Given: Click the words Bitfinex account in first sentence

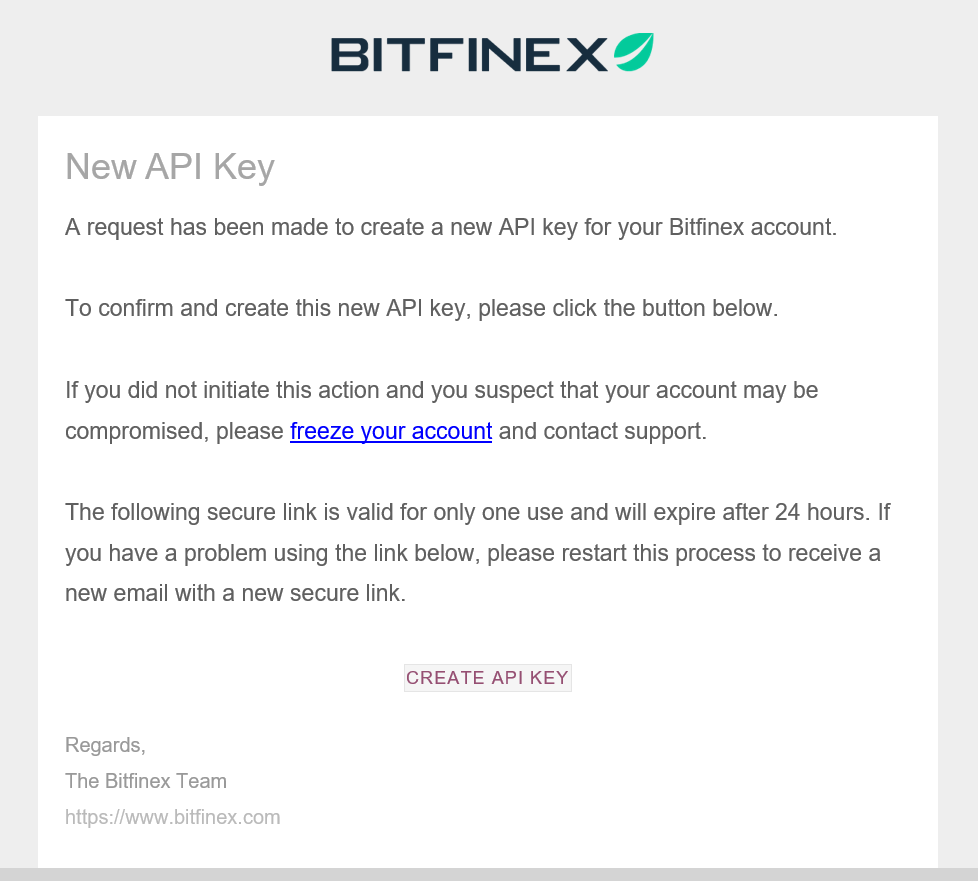Looking at the screenshot, I should point(753,227).
